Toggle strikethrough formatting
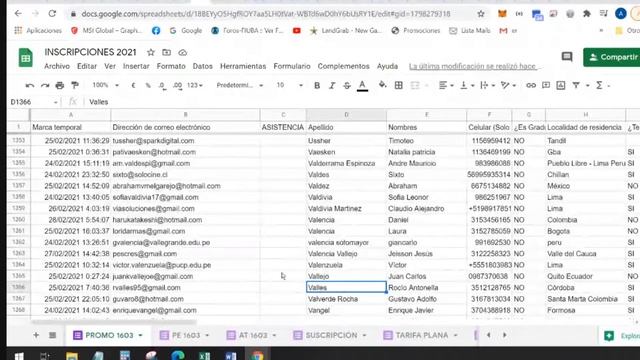 coord(347,85)
